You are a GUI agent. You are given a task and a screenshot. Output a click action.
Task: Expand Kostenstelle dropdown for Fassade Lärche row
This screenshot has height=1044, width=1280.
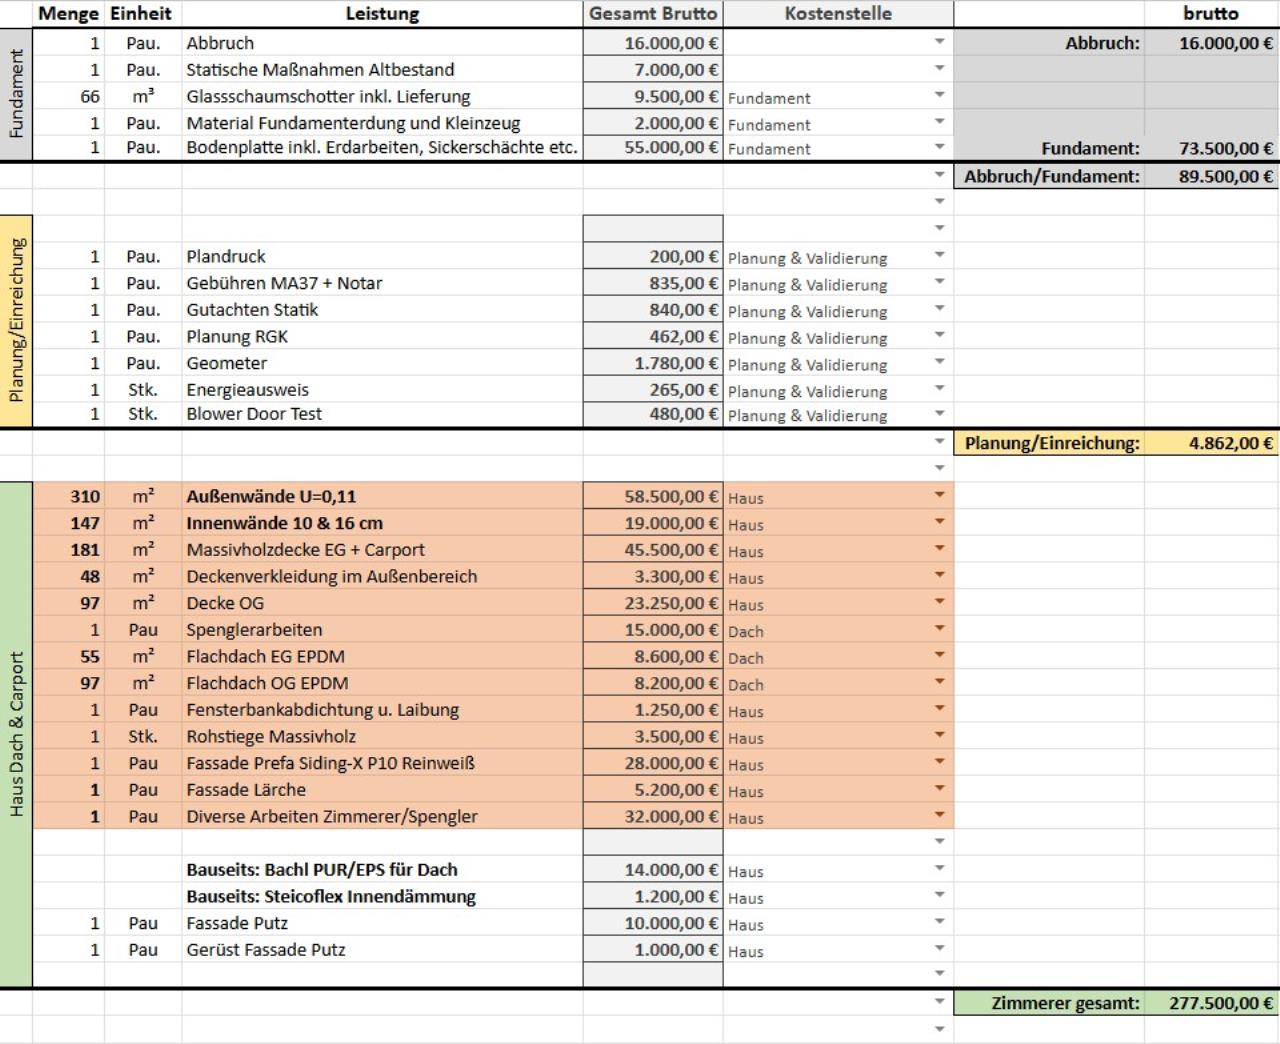(x=939, y=789)
